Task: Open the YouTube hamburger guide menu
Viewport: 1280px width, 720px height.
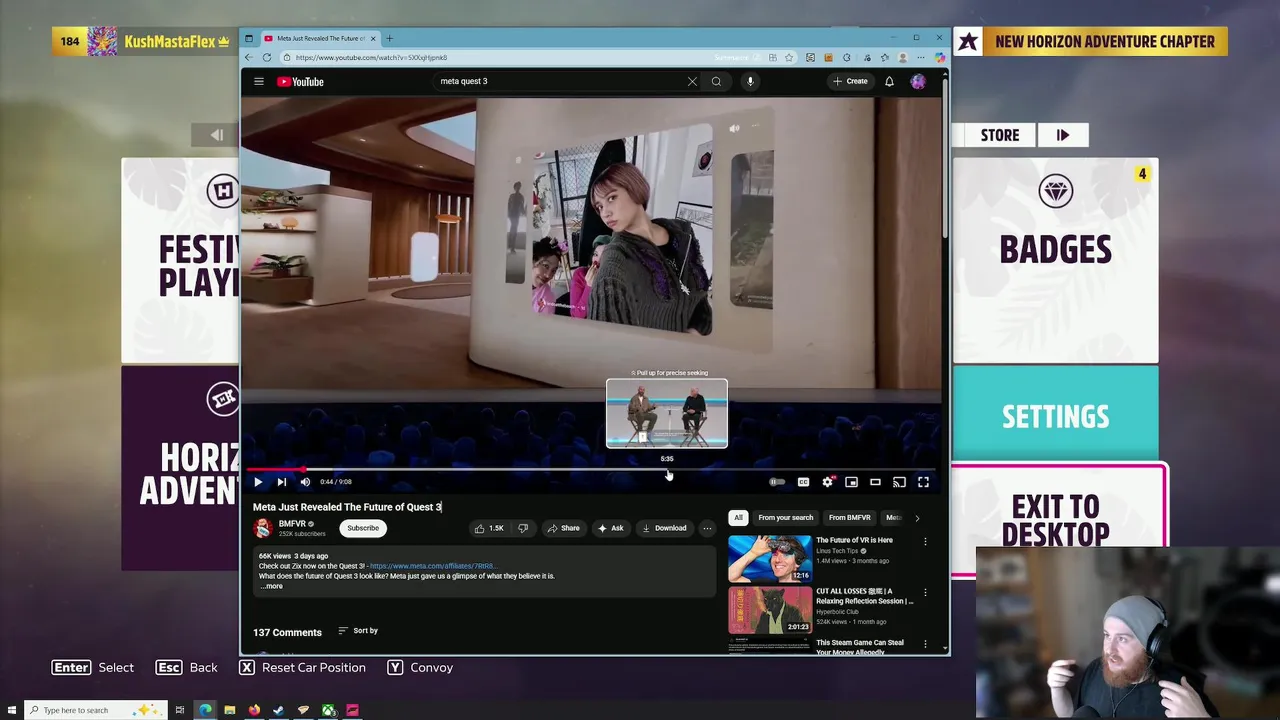Action: [x=259, y=81]
